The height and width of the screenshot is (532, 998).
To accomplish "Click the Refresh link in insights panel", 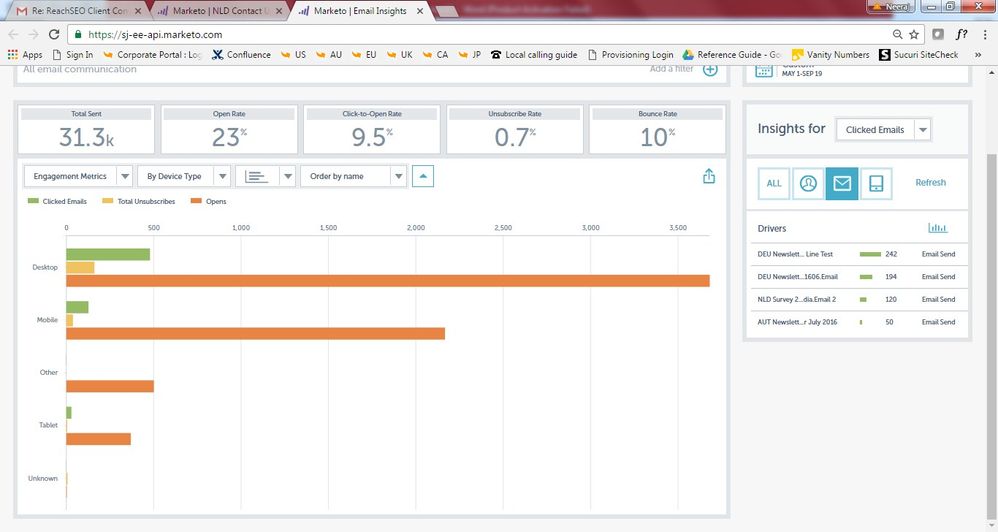I will [x=930, y=183].
